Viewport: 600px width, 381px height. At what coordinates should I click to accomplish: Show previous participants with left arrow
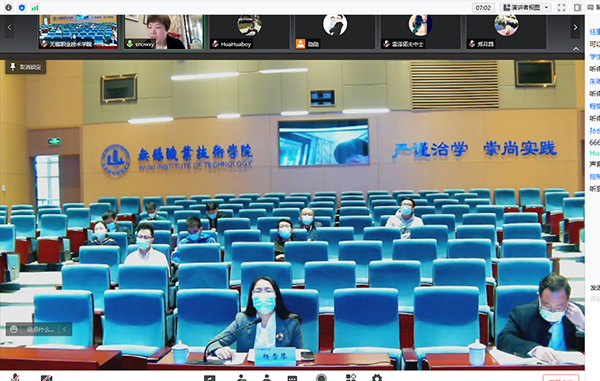pos(10,27)
